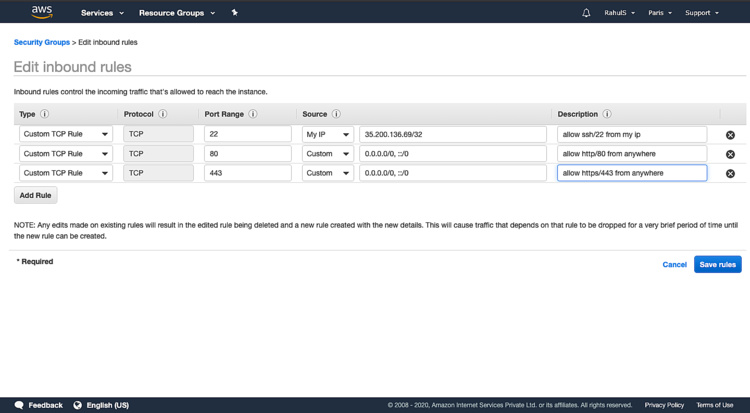Click the port 22 description field

(x=631, y=134)
